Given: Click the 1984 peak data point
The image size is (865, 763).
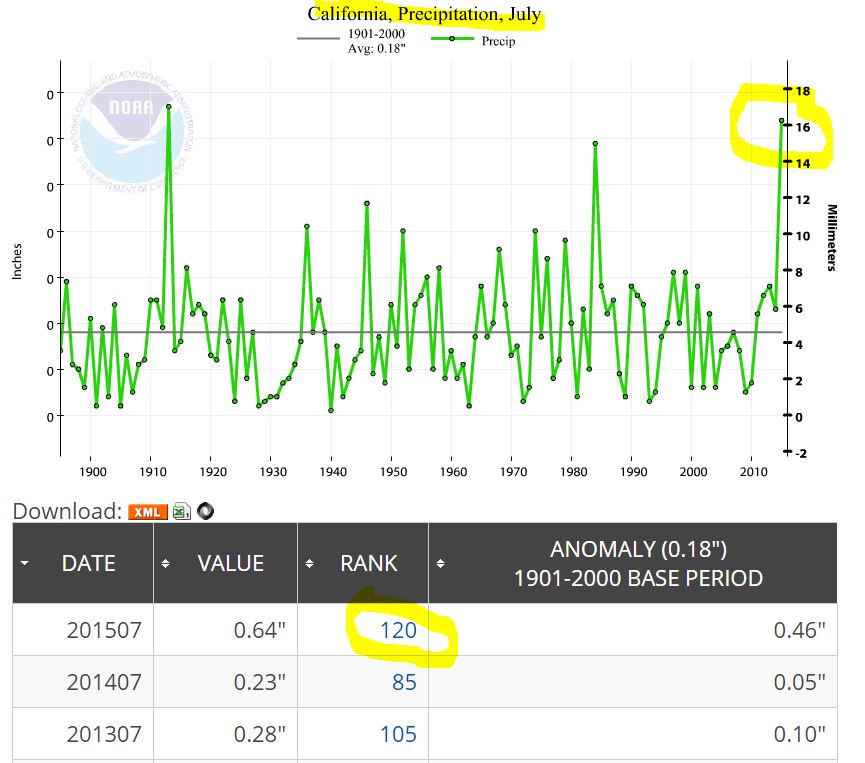Looking at the screenshot, I should tap(595, 143).
